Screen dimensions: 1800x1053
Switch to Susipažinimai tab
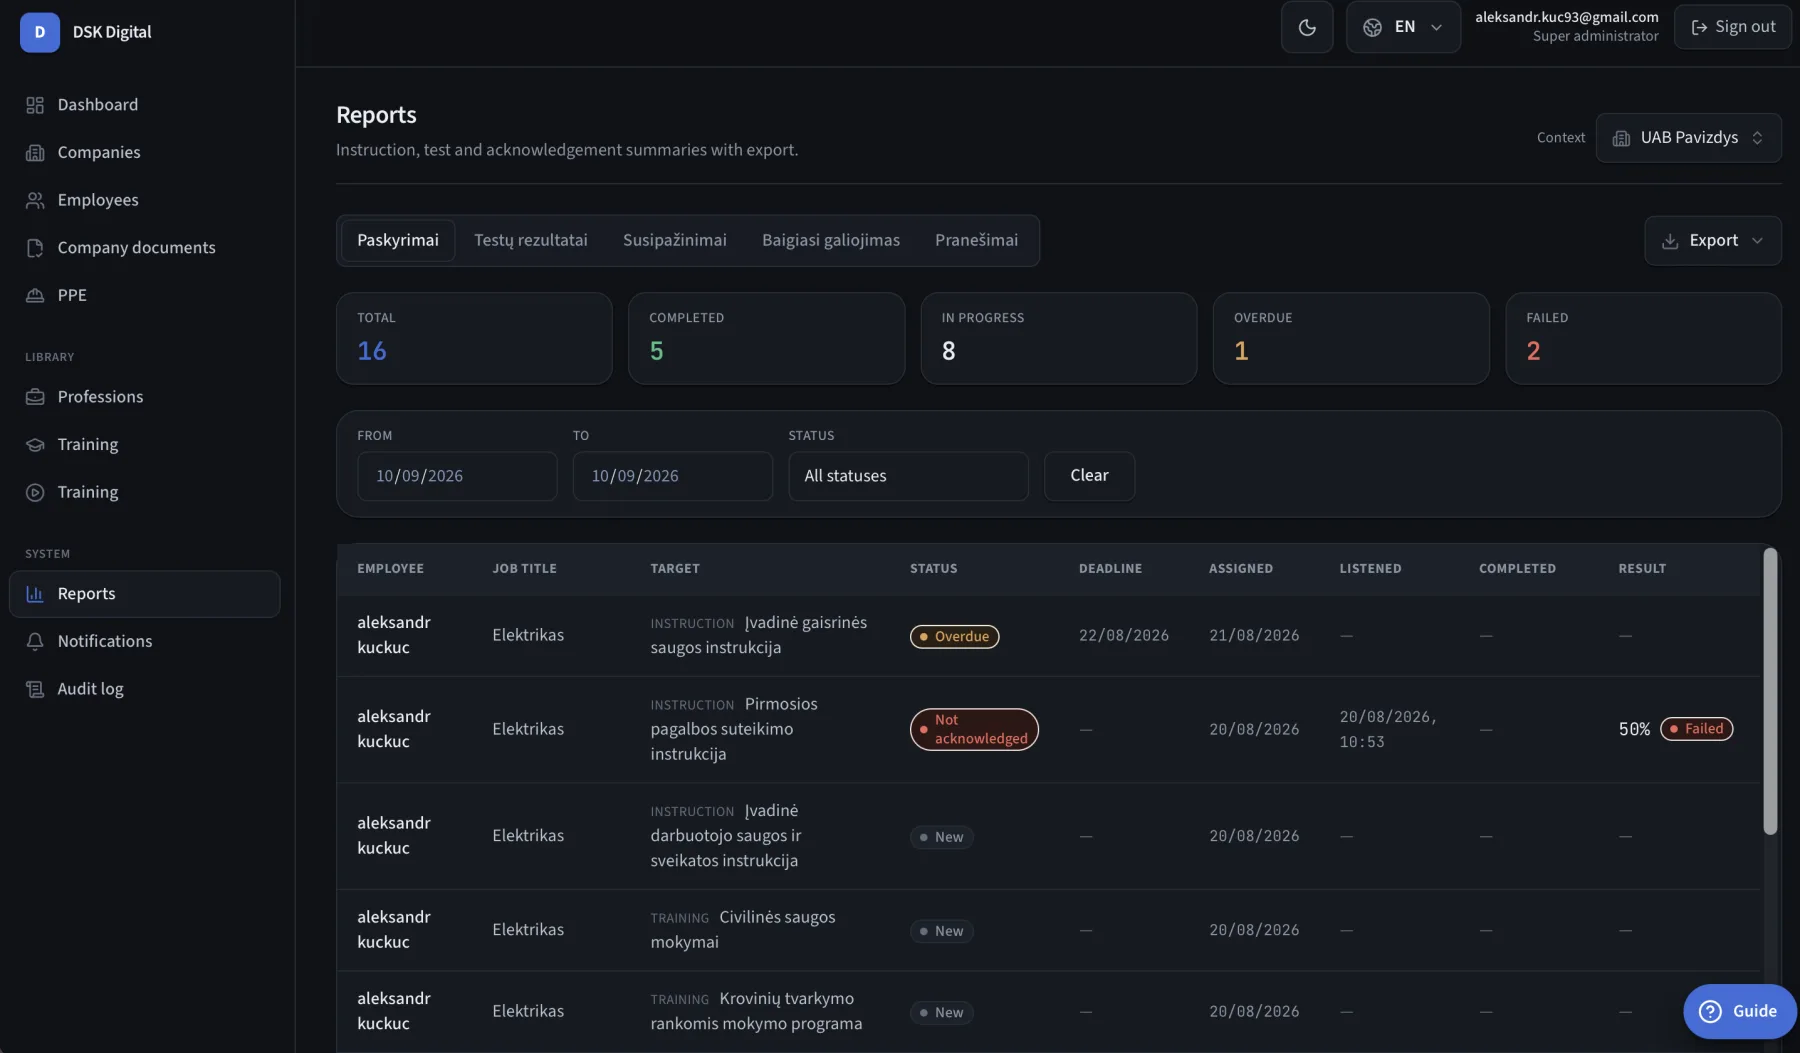pos(675,241)
